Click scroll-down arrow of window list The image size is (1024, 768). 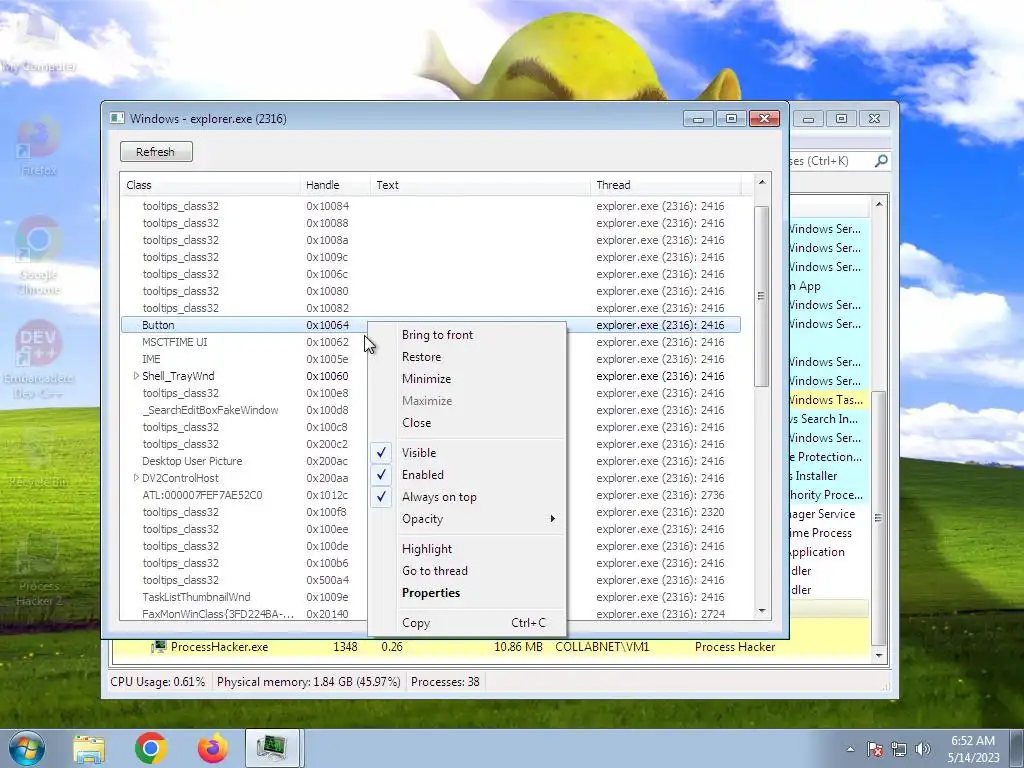761,611
